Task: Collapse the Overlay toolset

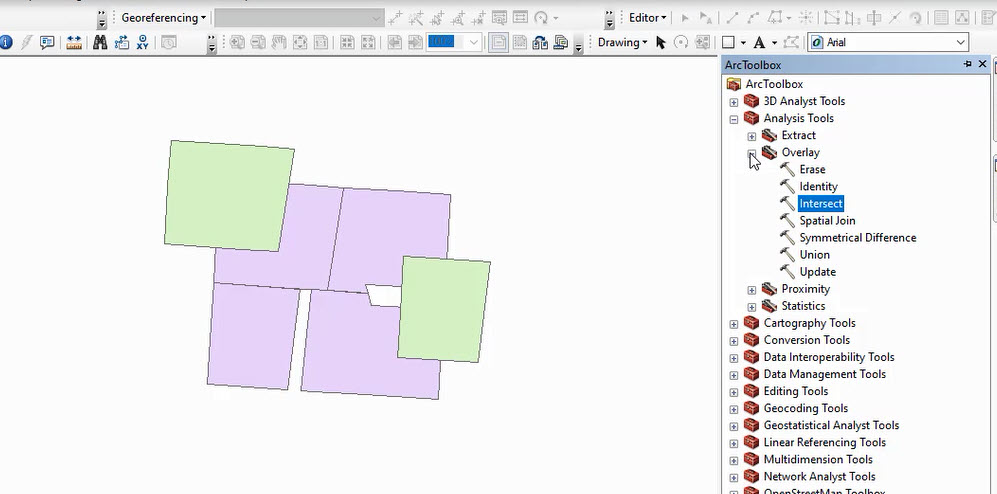Action: (752, 153)
